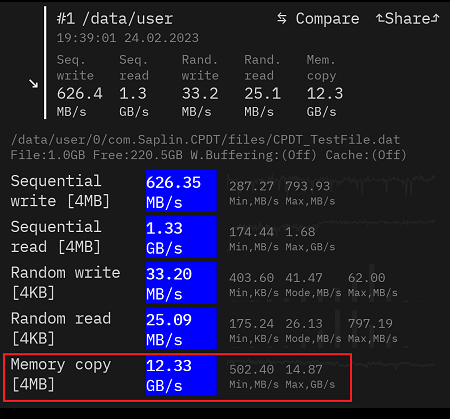Click the Seq. write 626.4 MB/s summary
The width and height of the screenshot is (450, 419).
tap(79, 86)
